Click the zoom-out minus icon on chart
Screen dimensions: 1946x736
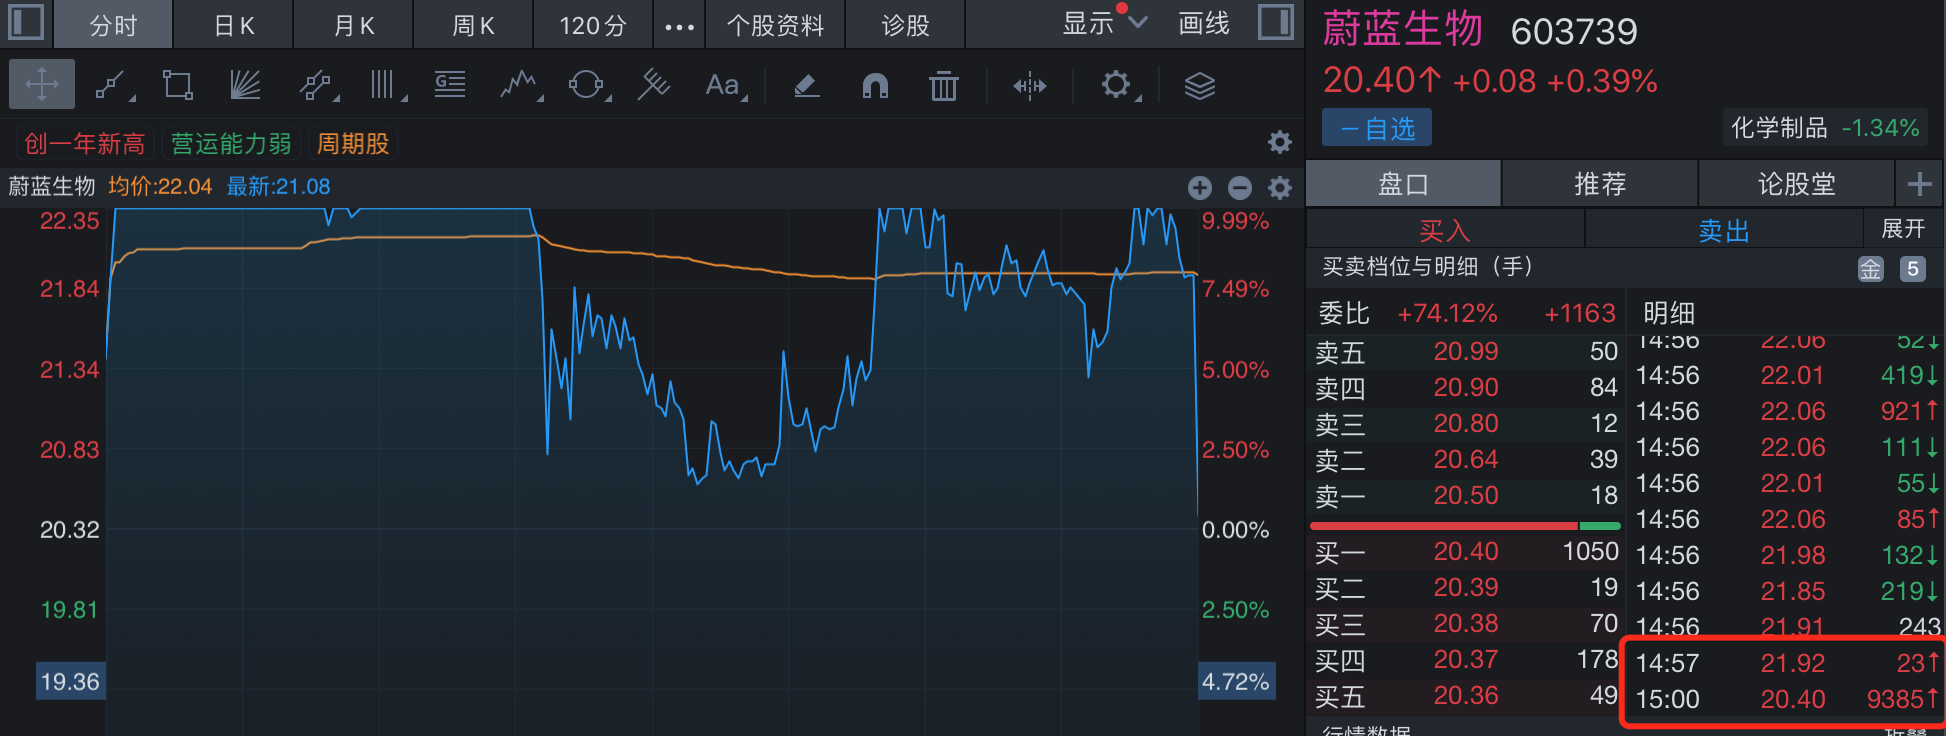(x=1240, y=187)
